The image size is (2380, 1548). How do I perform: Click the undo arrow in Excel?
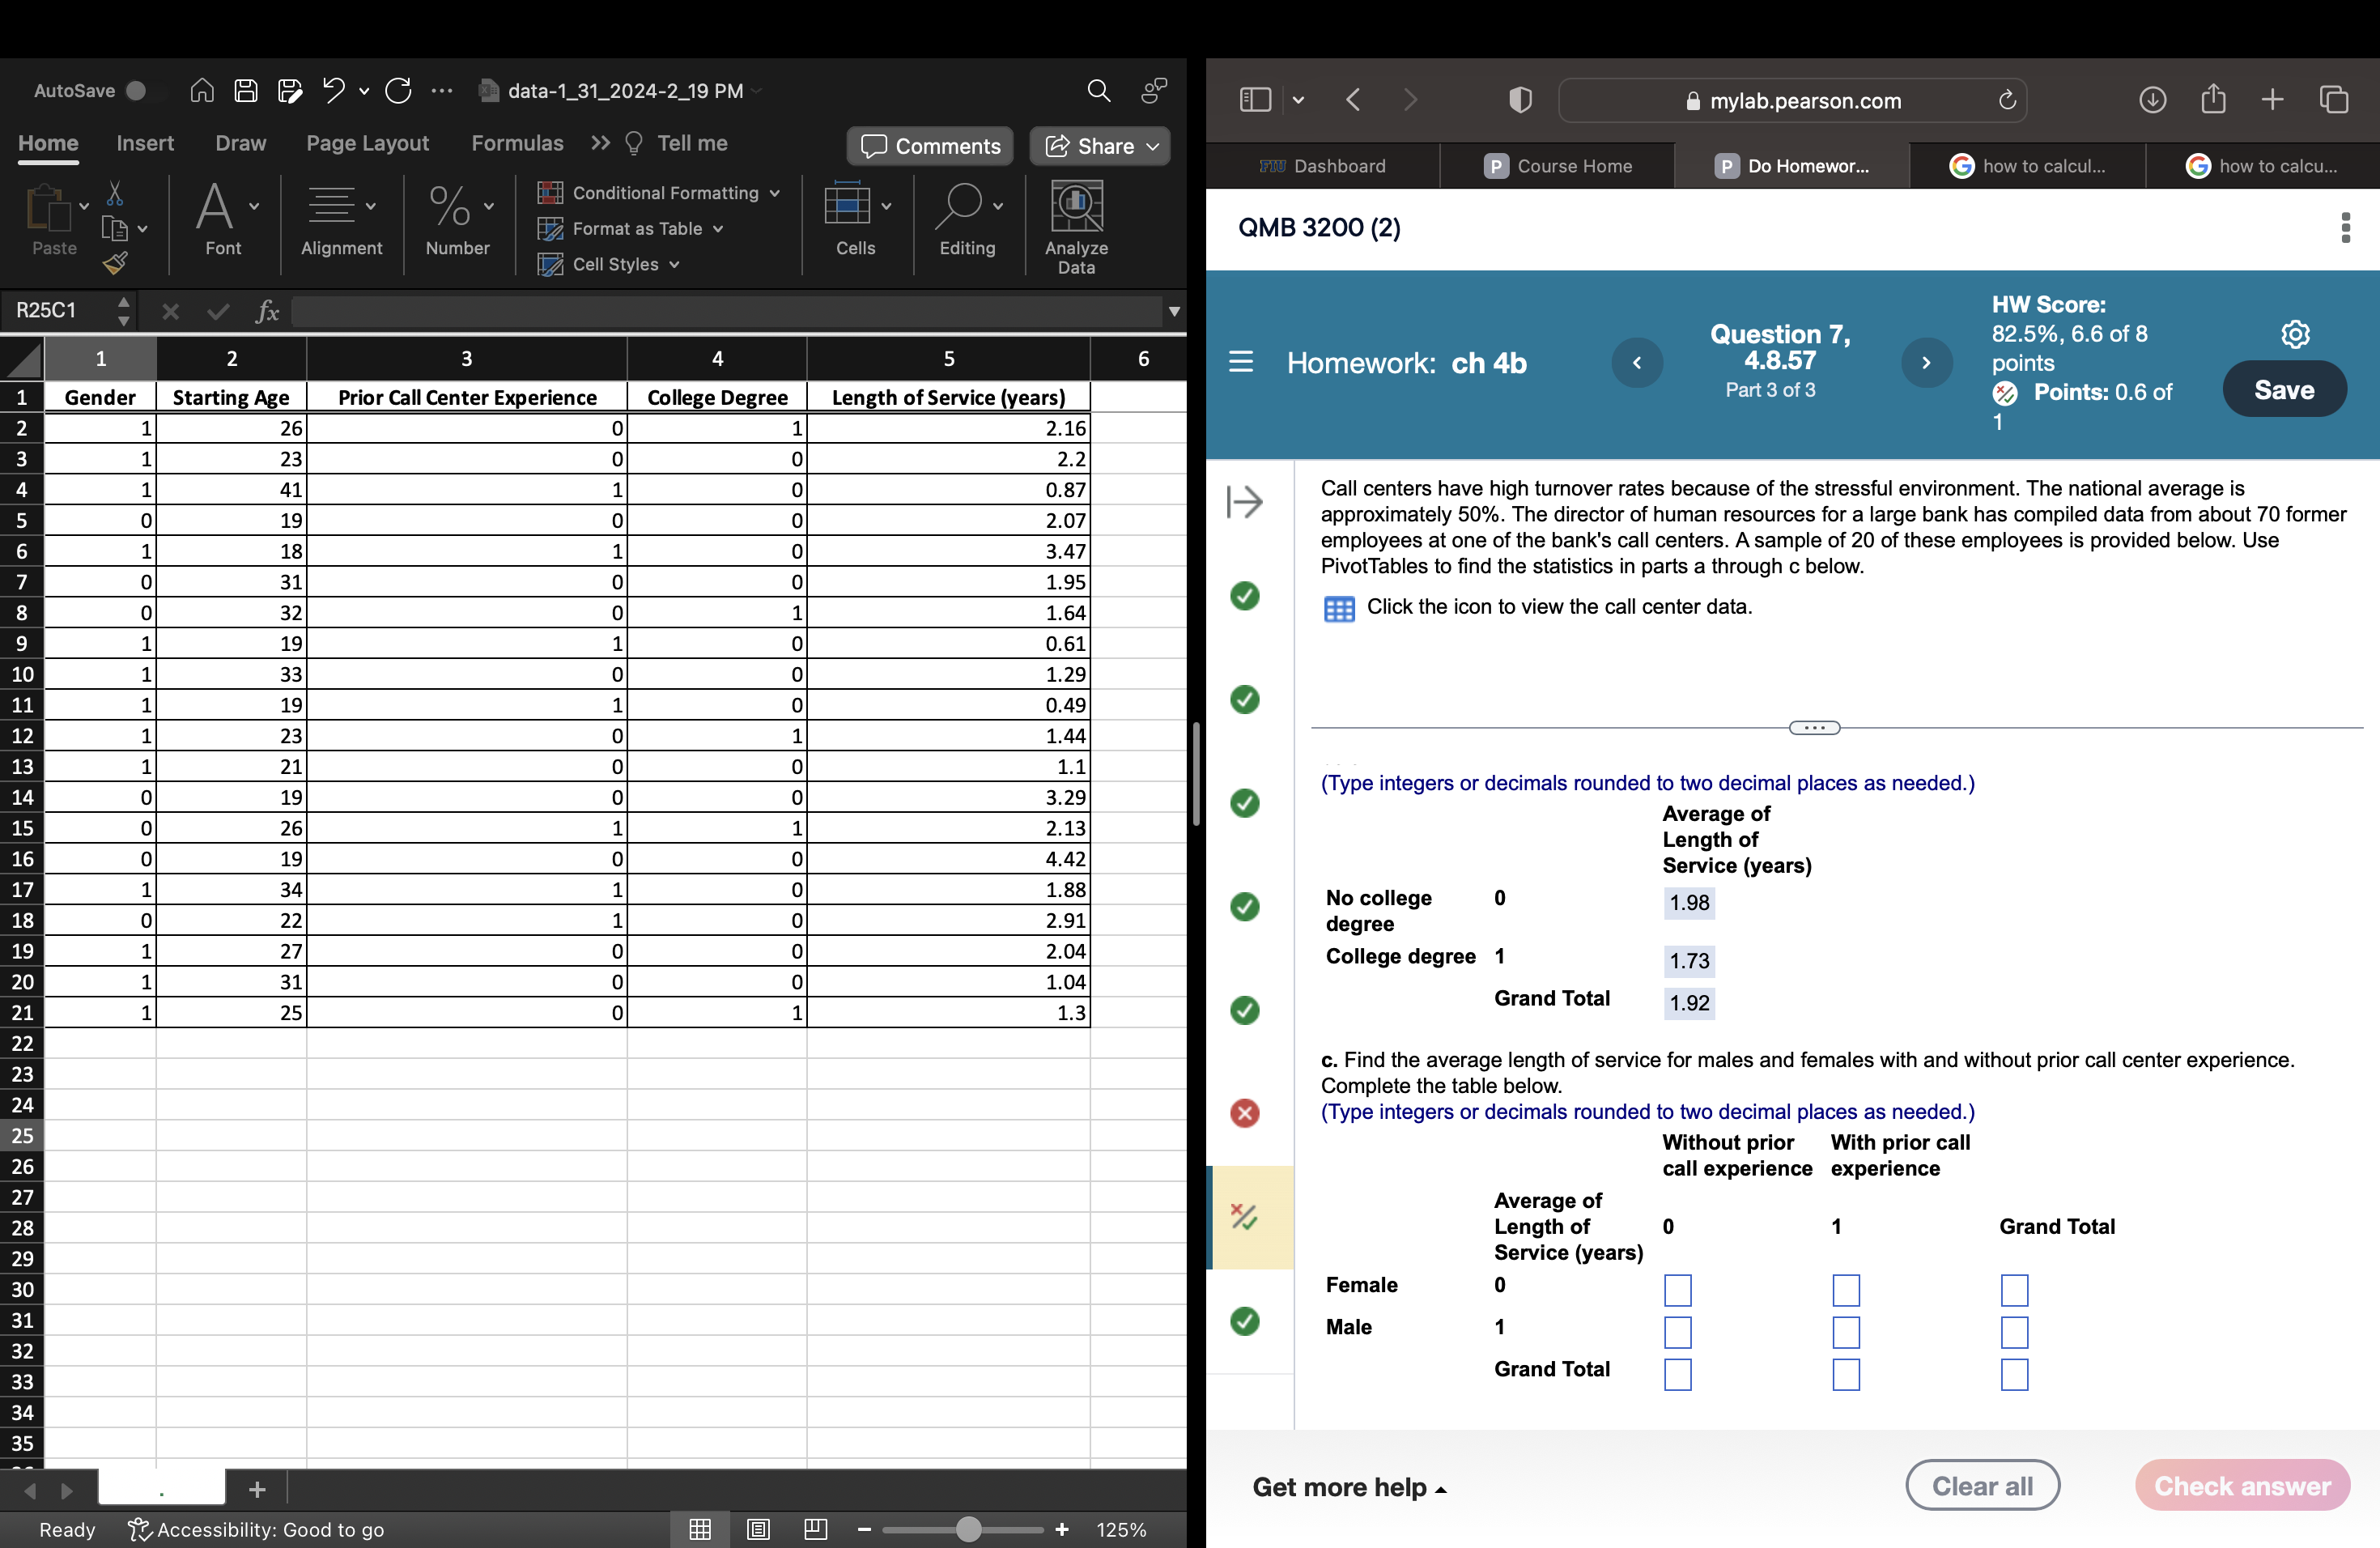[333, 91]
